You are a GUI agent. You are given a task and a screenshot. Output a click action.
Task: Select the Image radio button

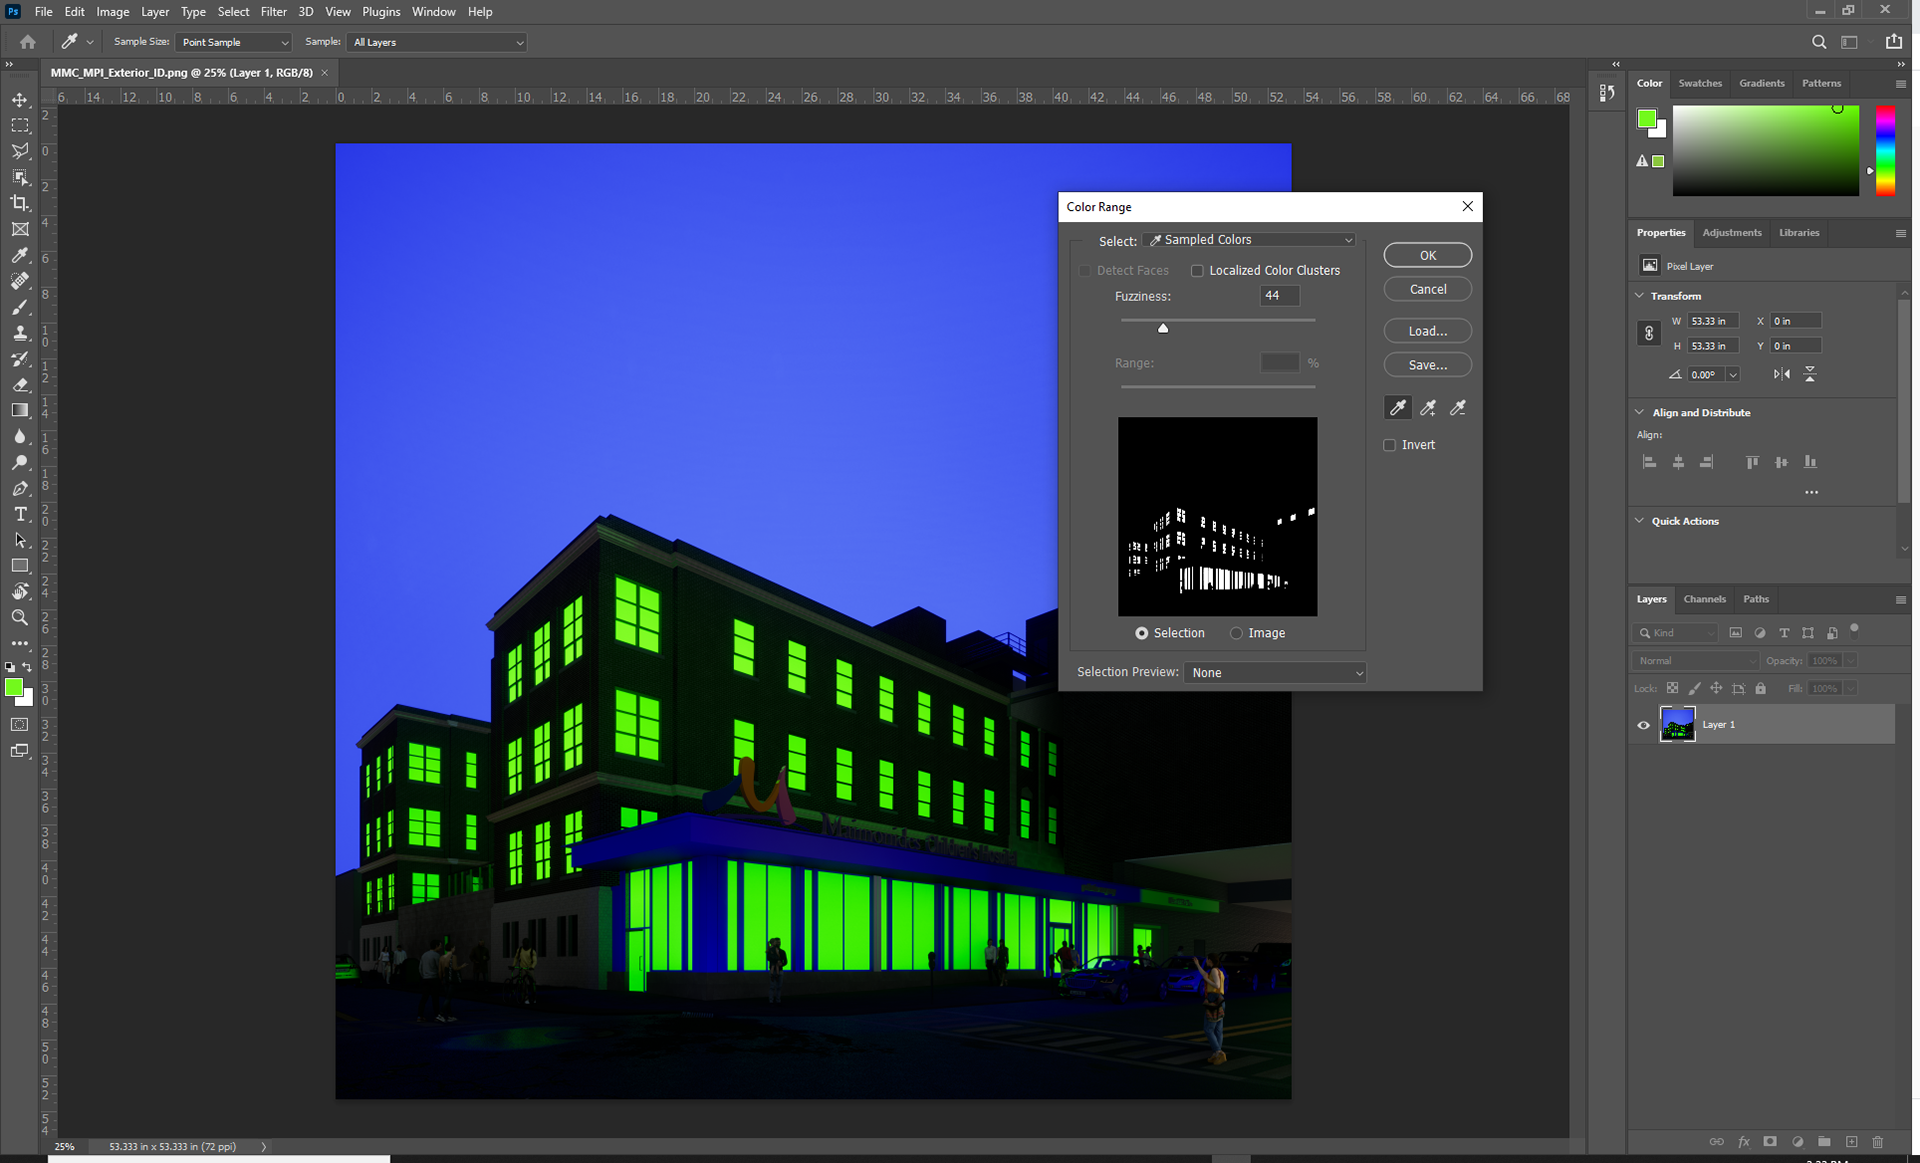tap(1237, 633)
